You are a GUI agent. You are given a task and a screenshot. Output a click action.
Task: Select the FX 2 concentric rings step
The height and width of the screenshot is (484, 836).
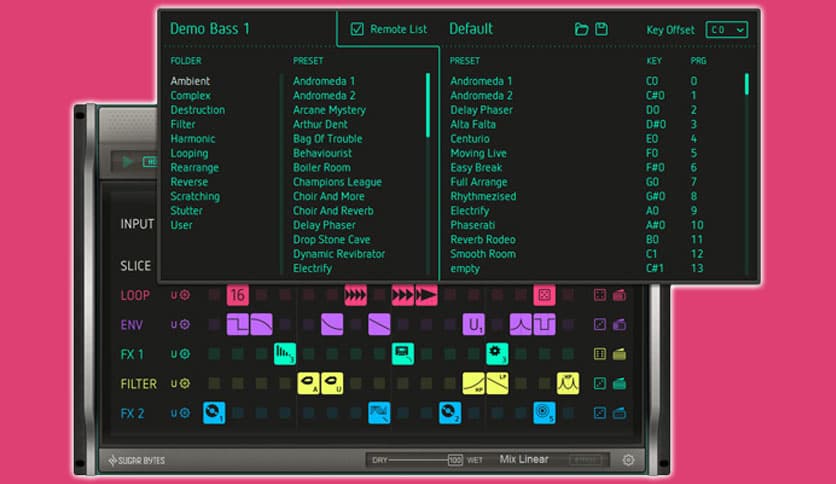pos(544,413)
